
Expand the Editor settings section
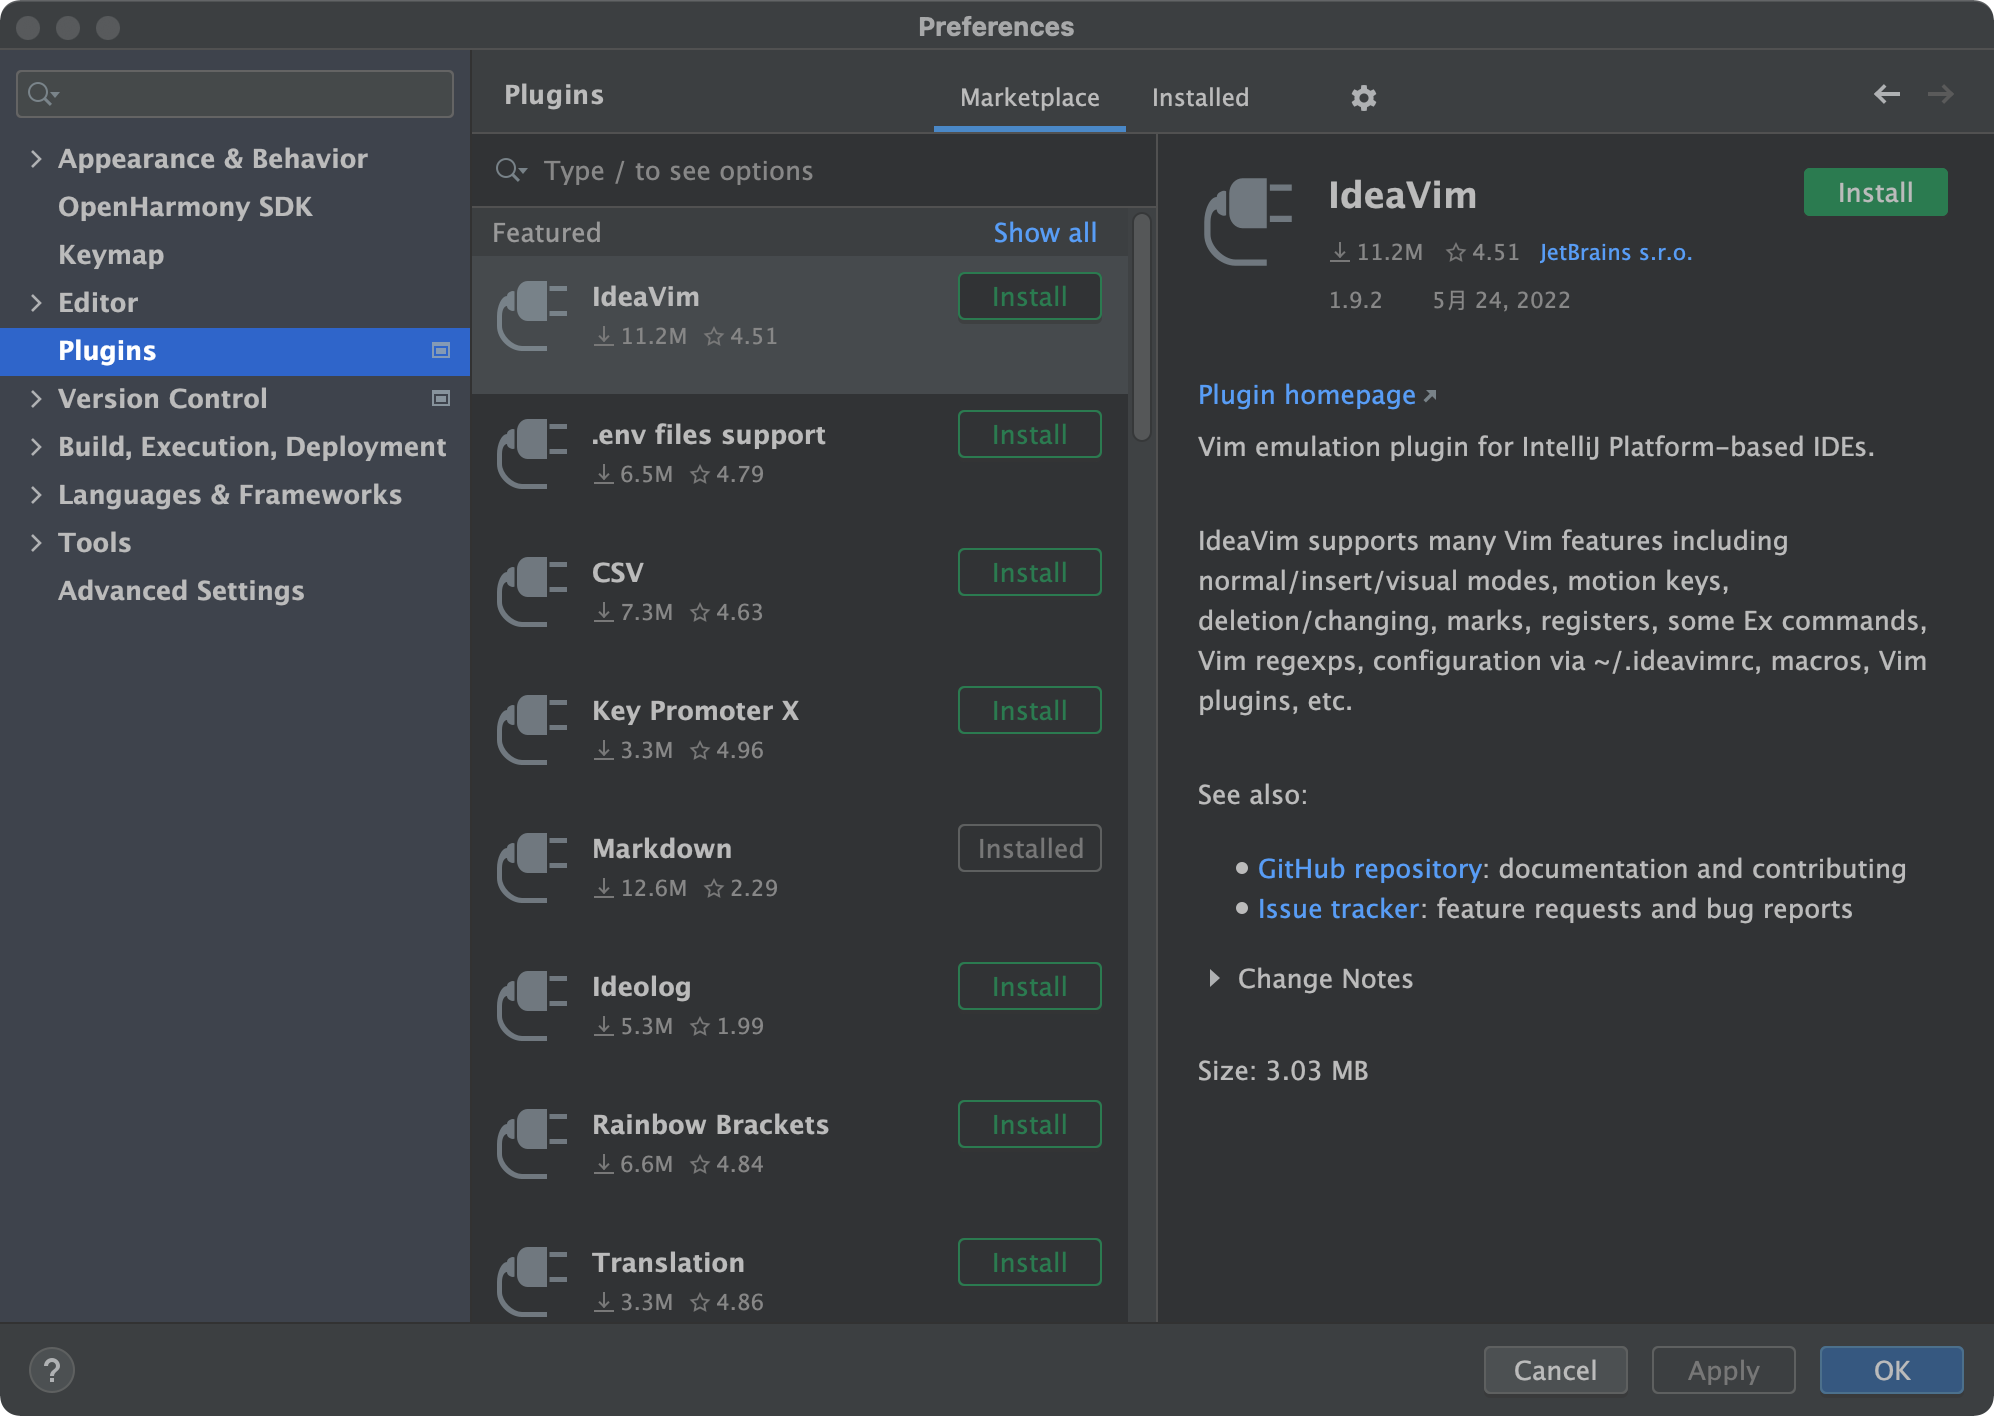36,302
